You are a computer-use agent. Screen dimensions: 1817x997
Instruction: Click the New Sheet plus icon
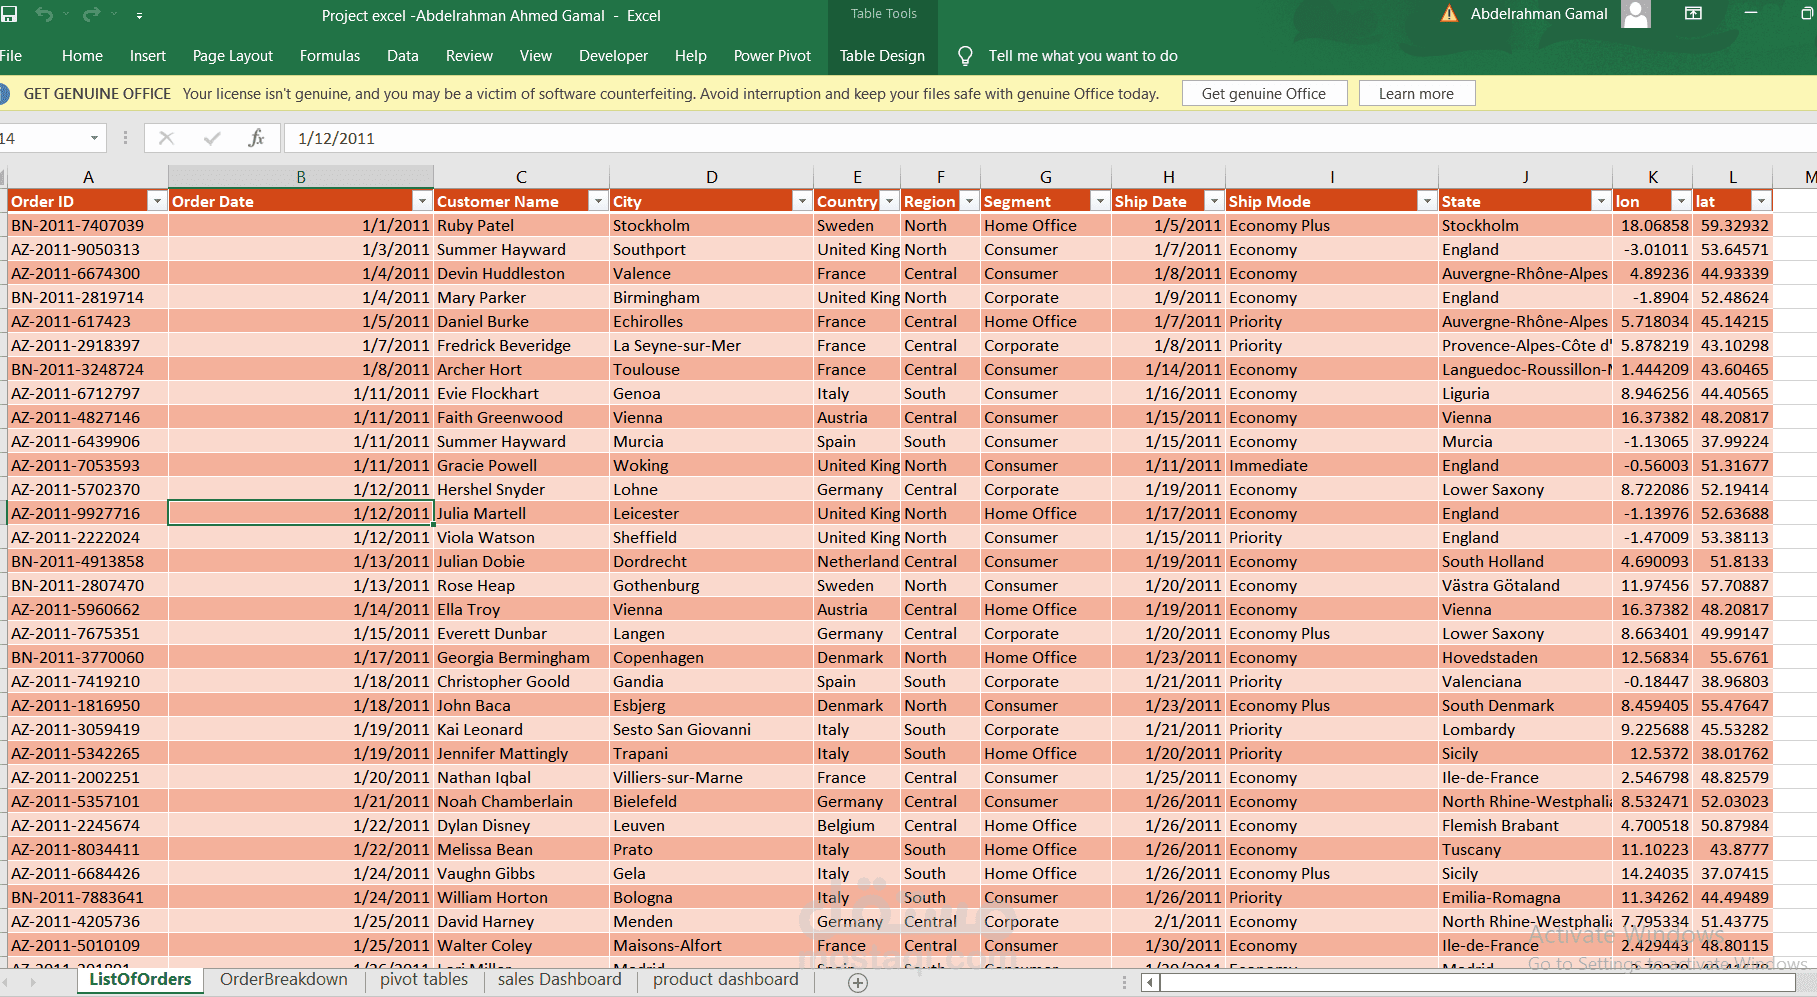[x=858, y=983]
